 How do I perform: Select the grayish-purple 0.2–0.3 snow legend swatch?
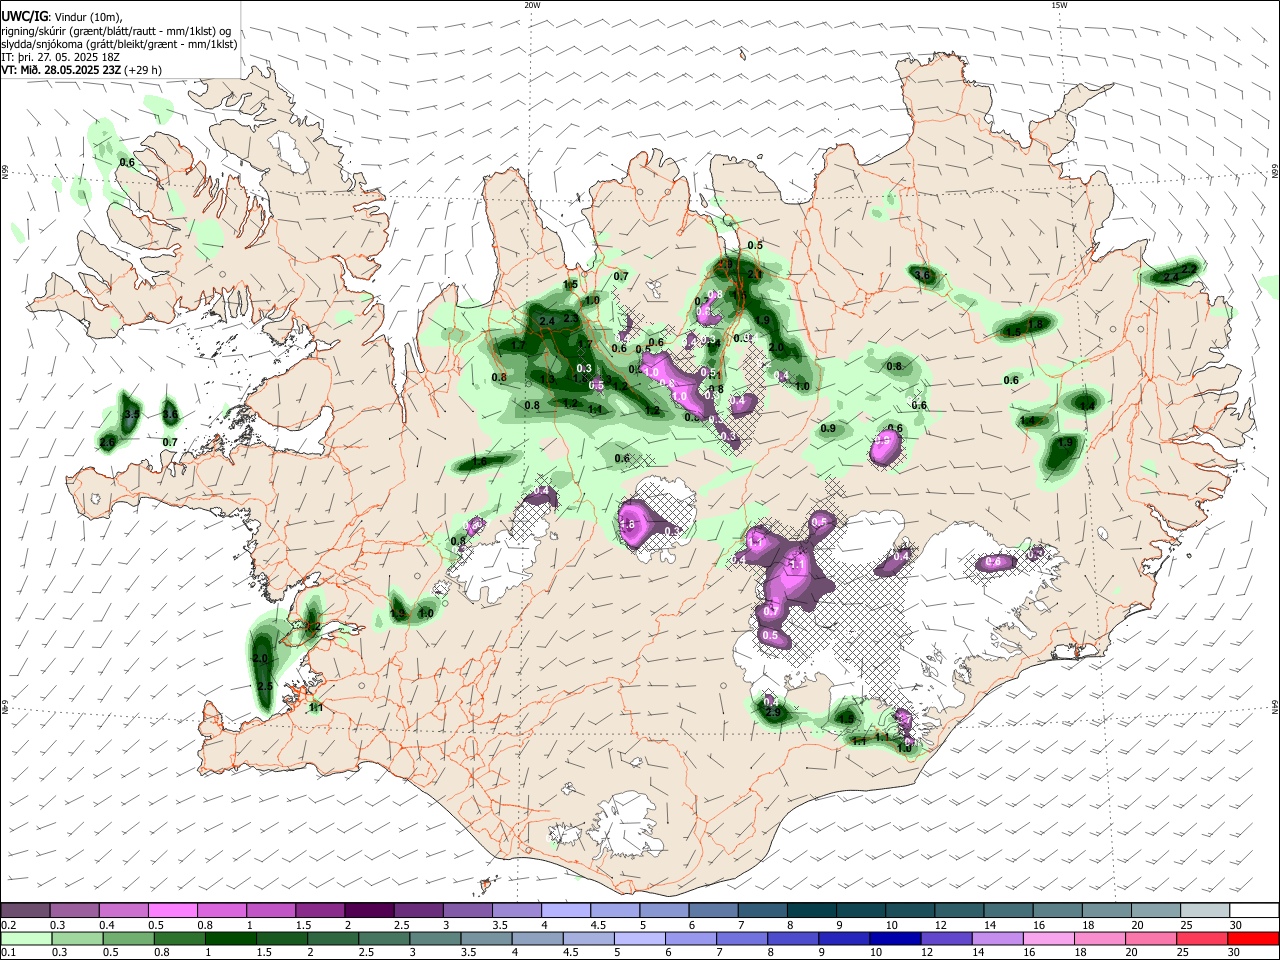coord(26,910)
